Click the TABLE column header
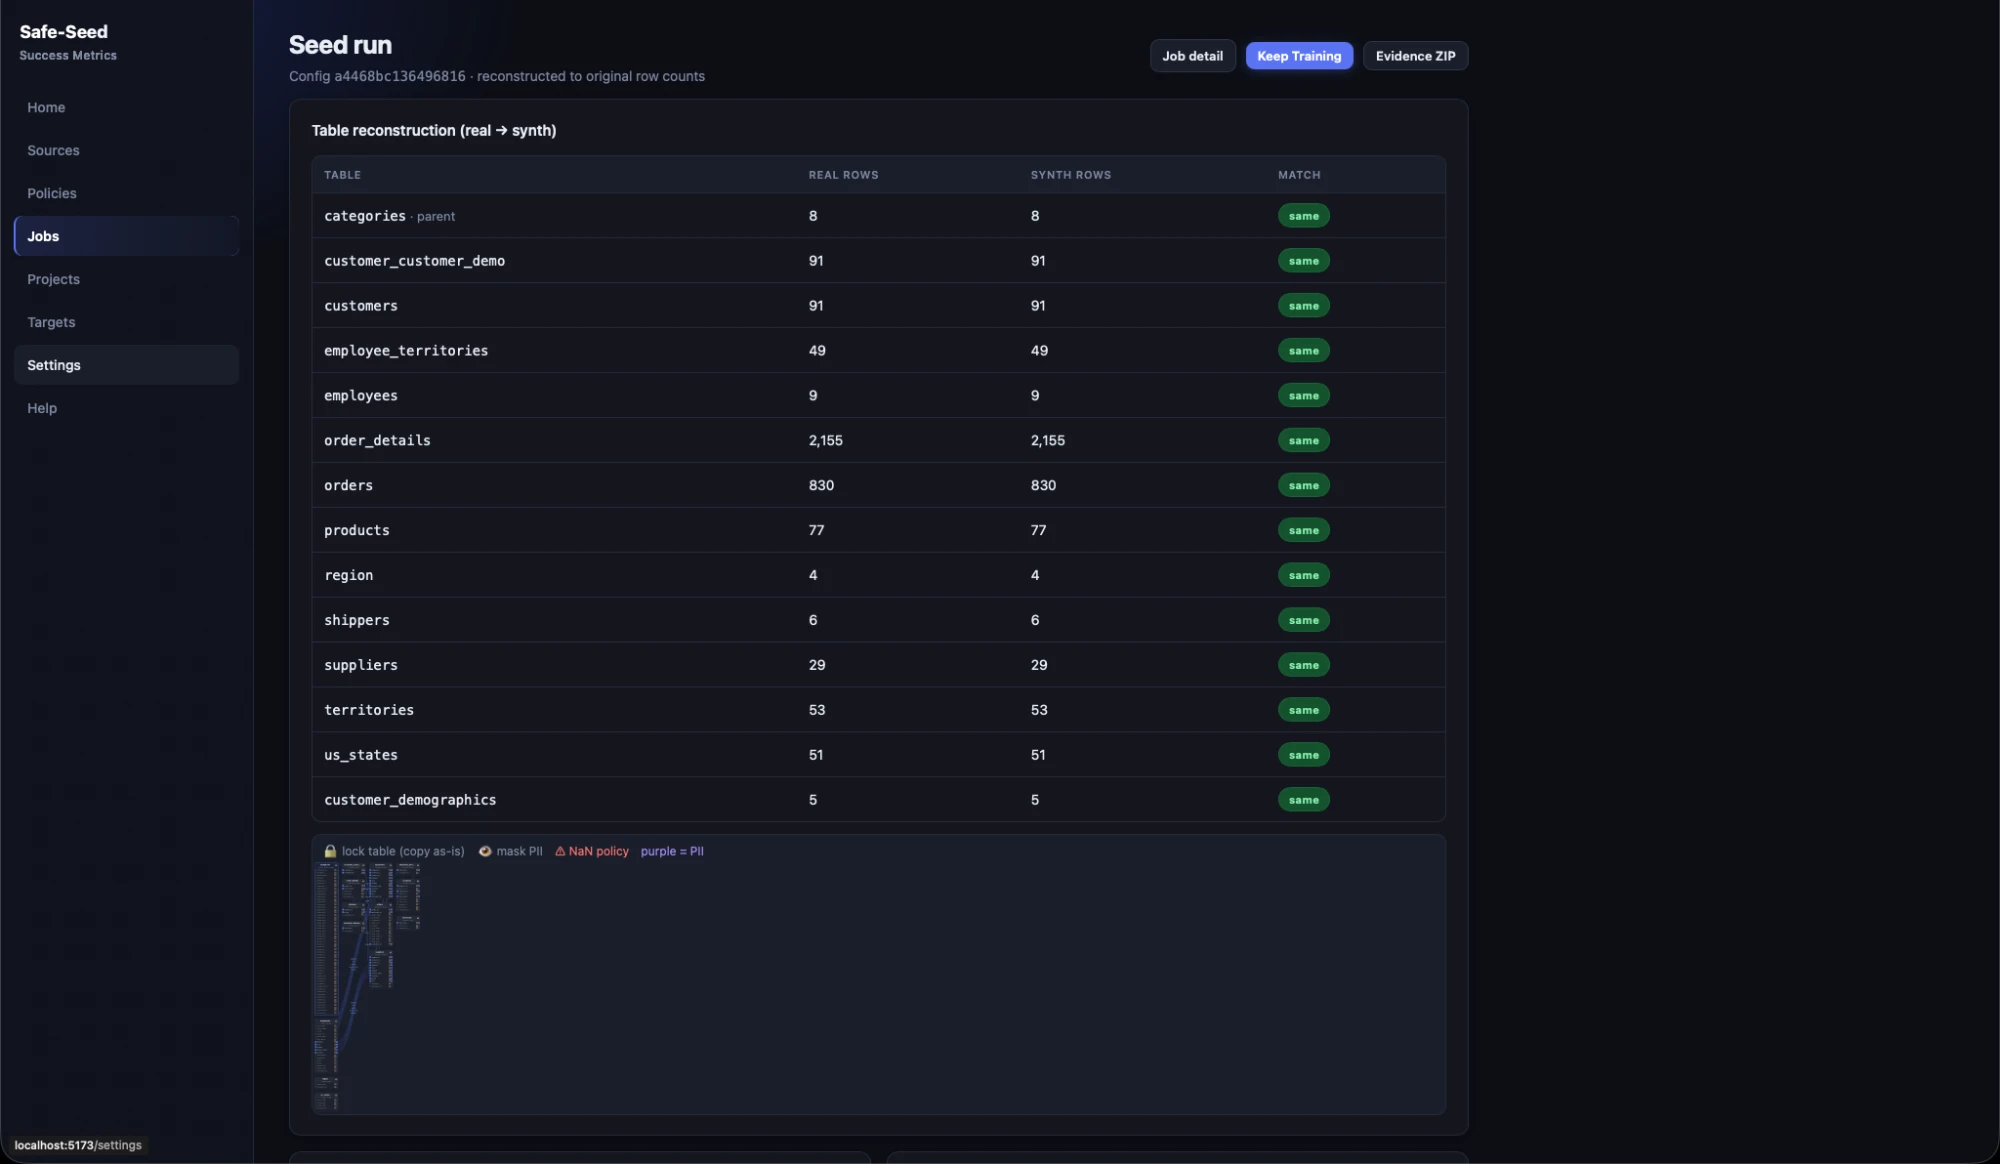 [x=342, y=175]
